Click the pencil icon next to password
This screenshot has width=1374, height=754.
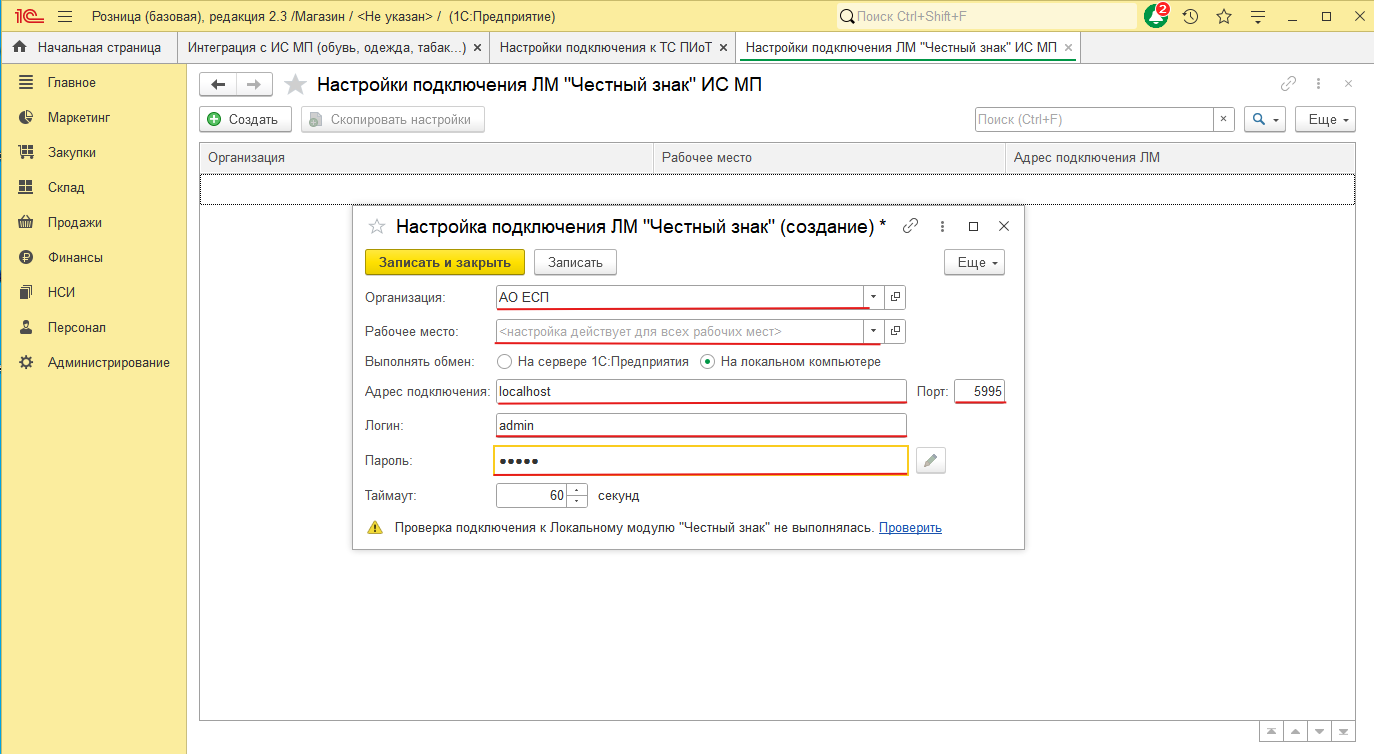(931, 460)
